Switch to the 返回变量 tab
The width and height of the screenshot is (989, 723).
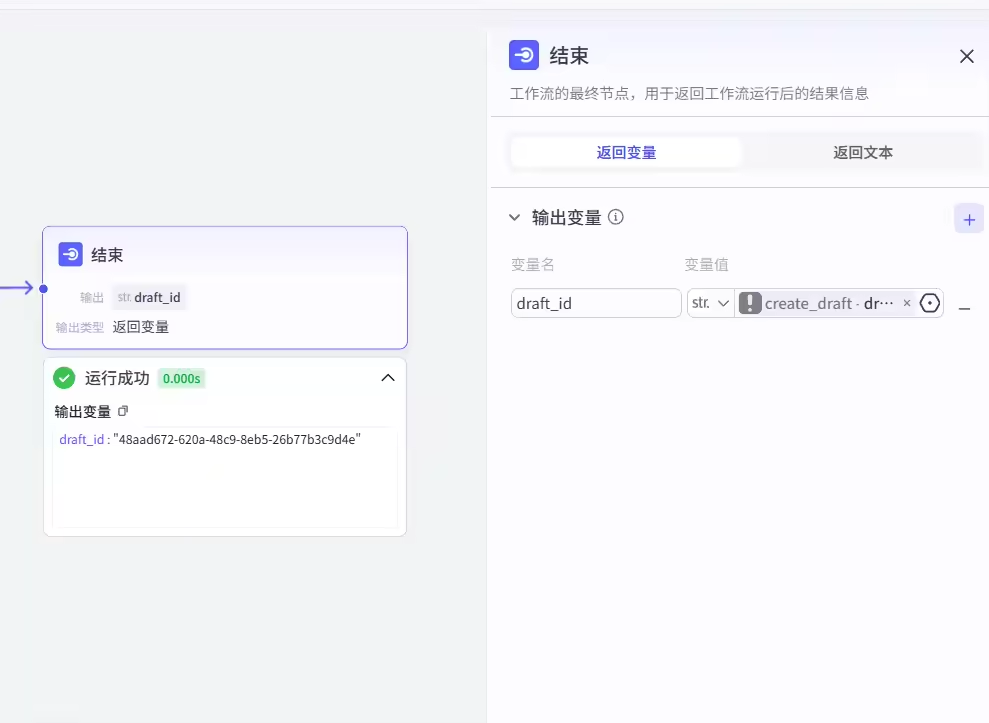(626, 153)
